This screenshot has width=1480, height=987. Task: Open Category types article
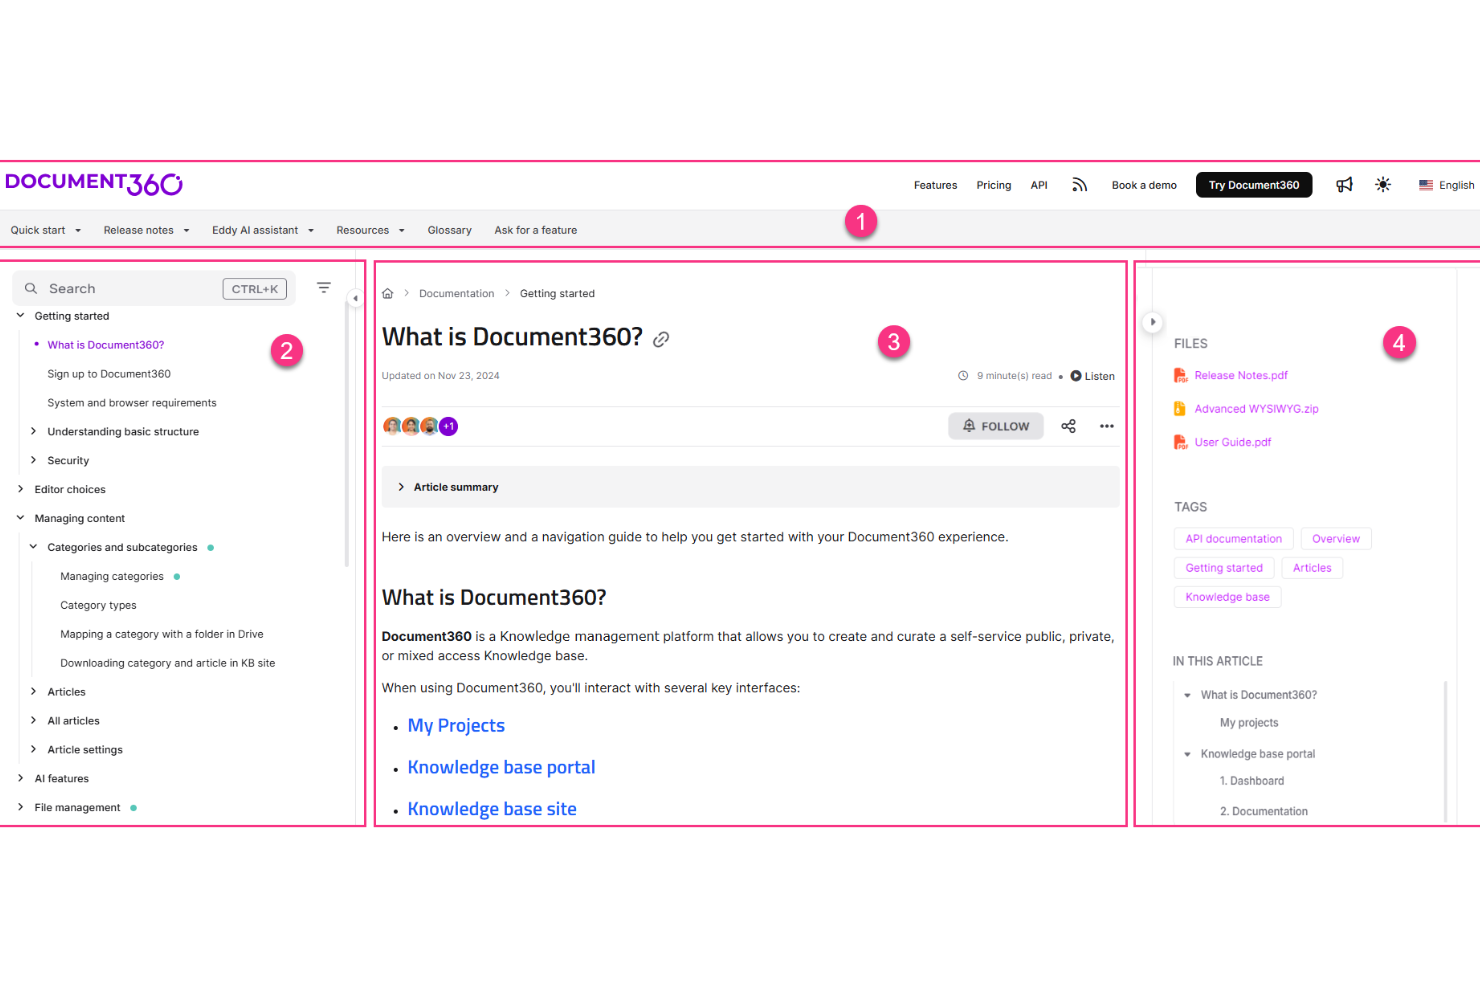98,605
